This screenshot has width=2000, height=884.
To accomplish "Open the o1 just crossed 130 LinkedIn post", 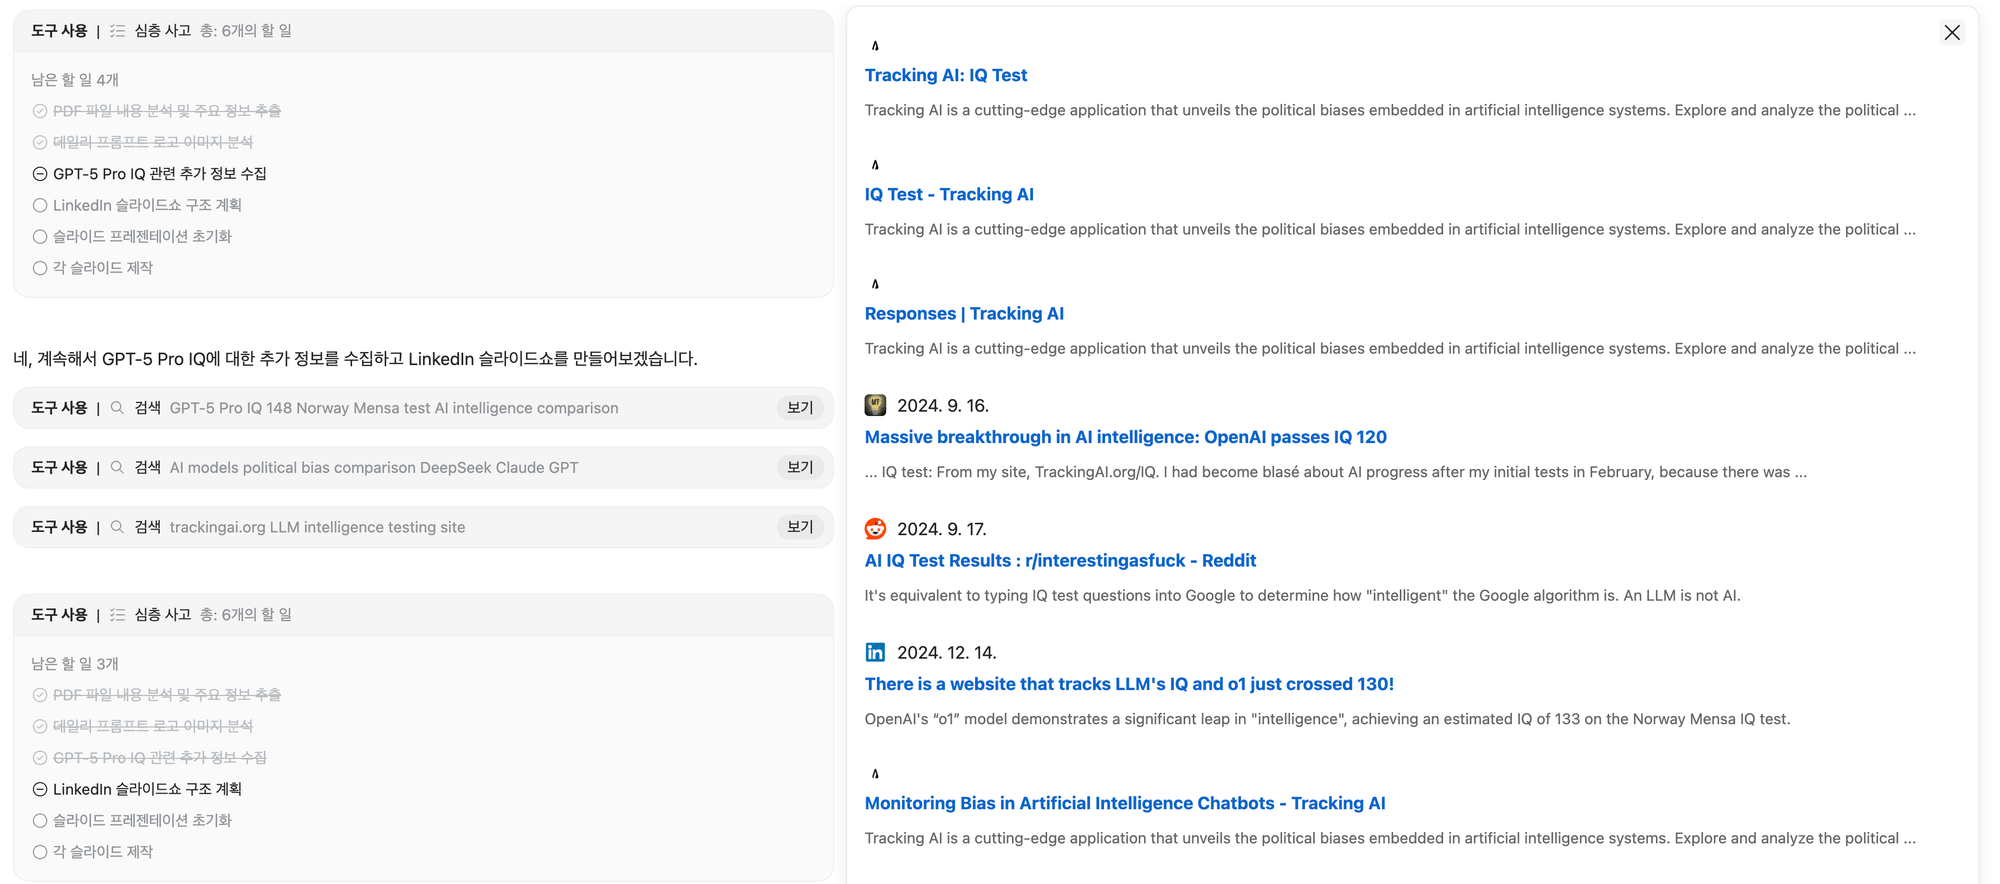I will click(x=1129, y=684).
